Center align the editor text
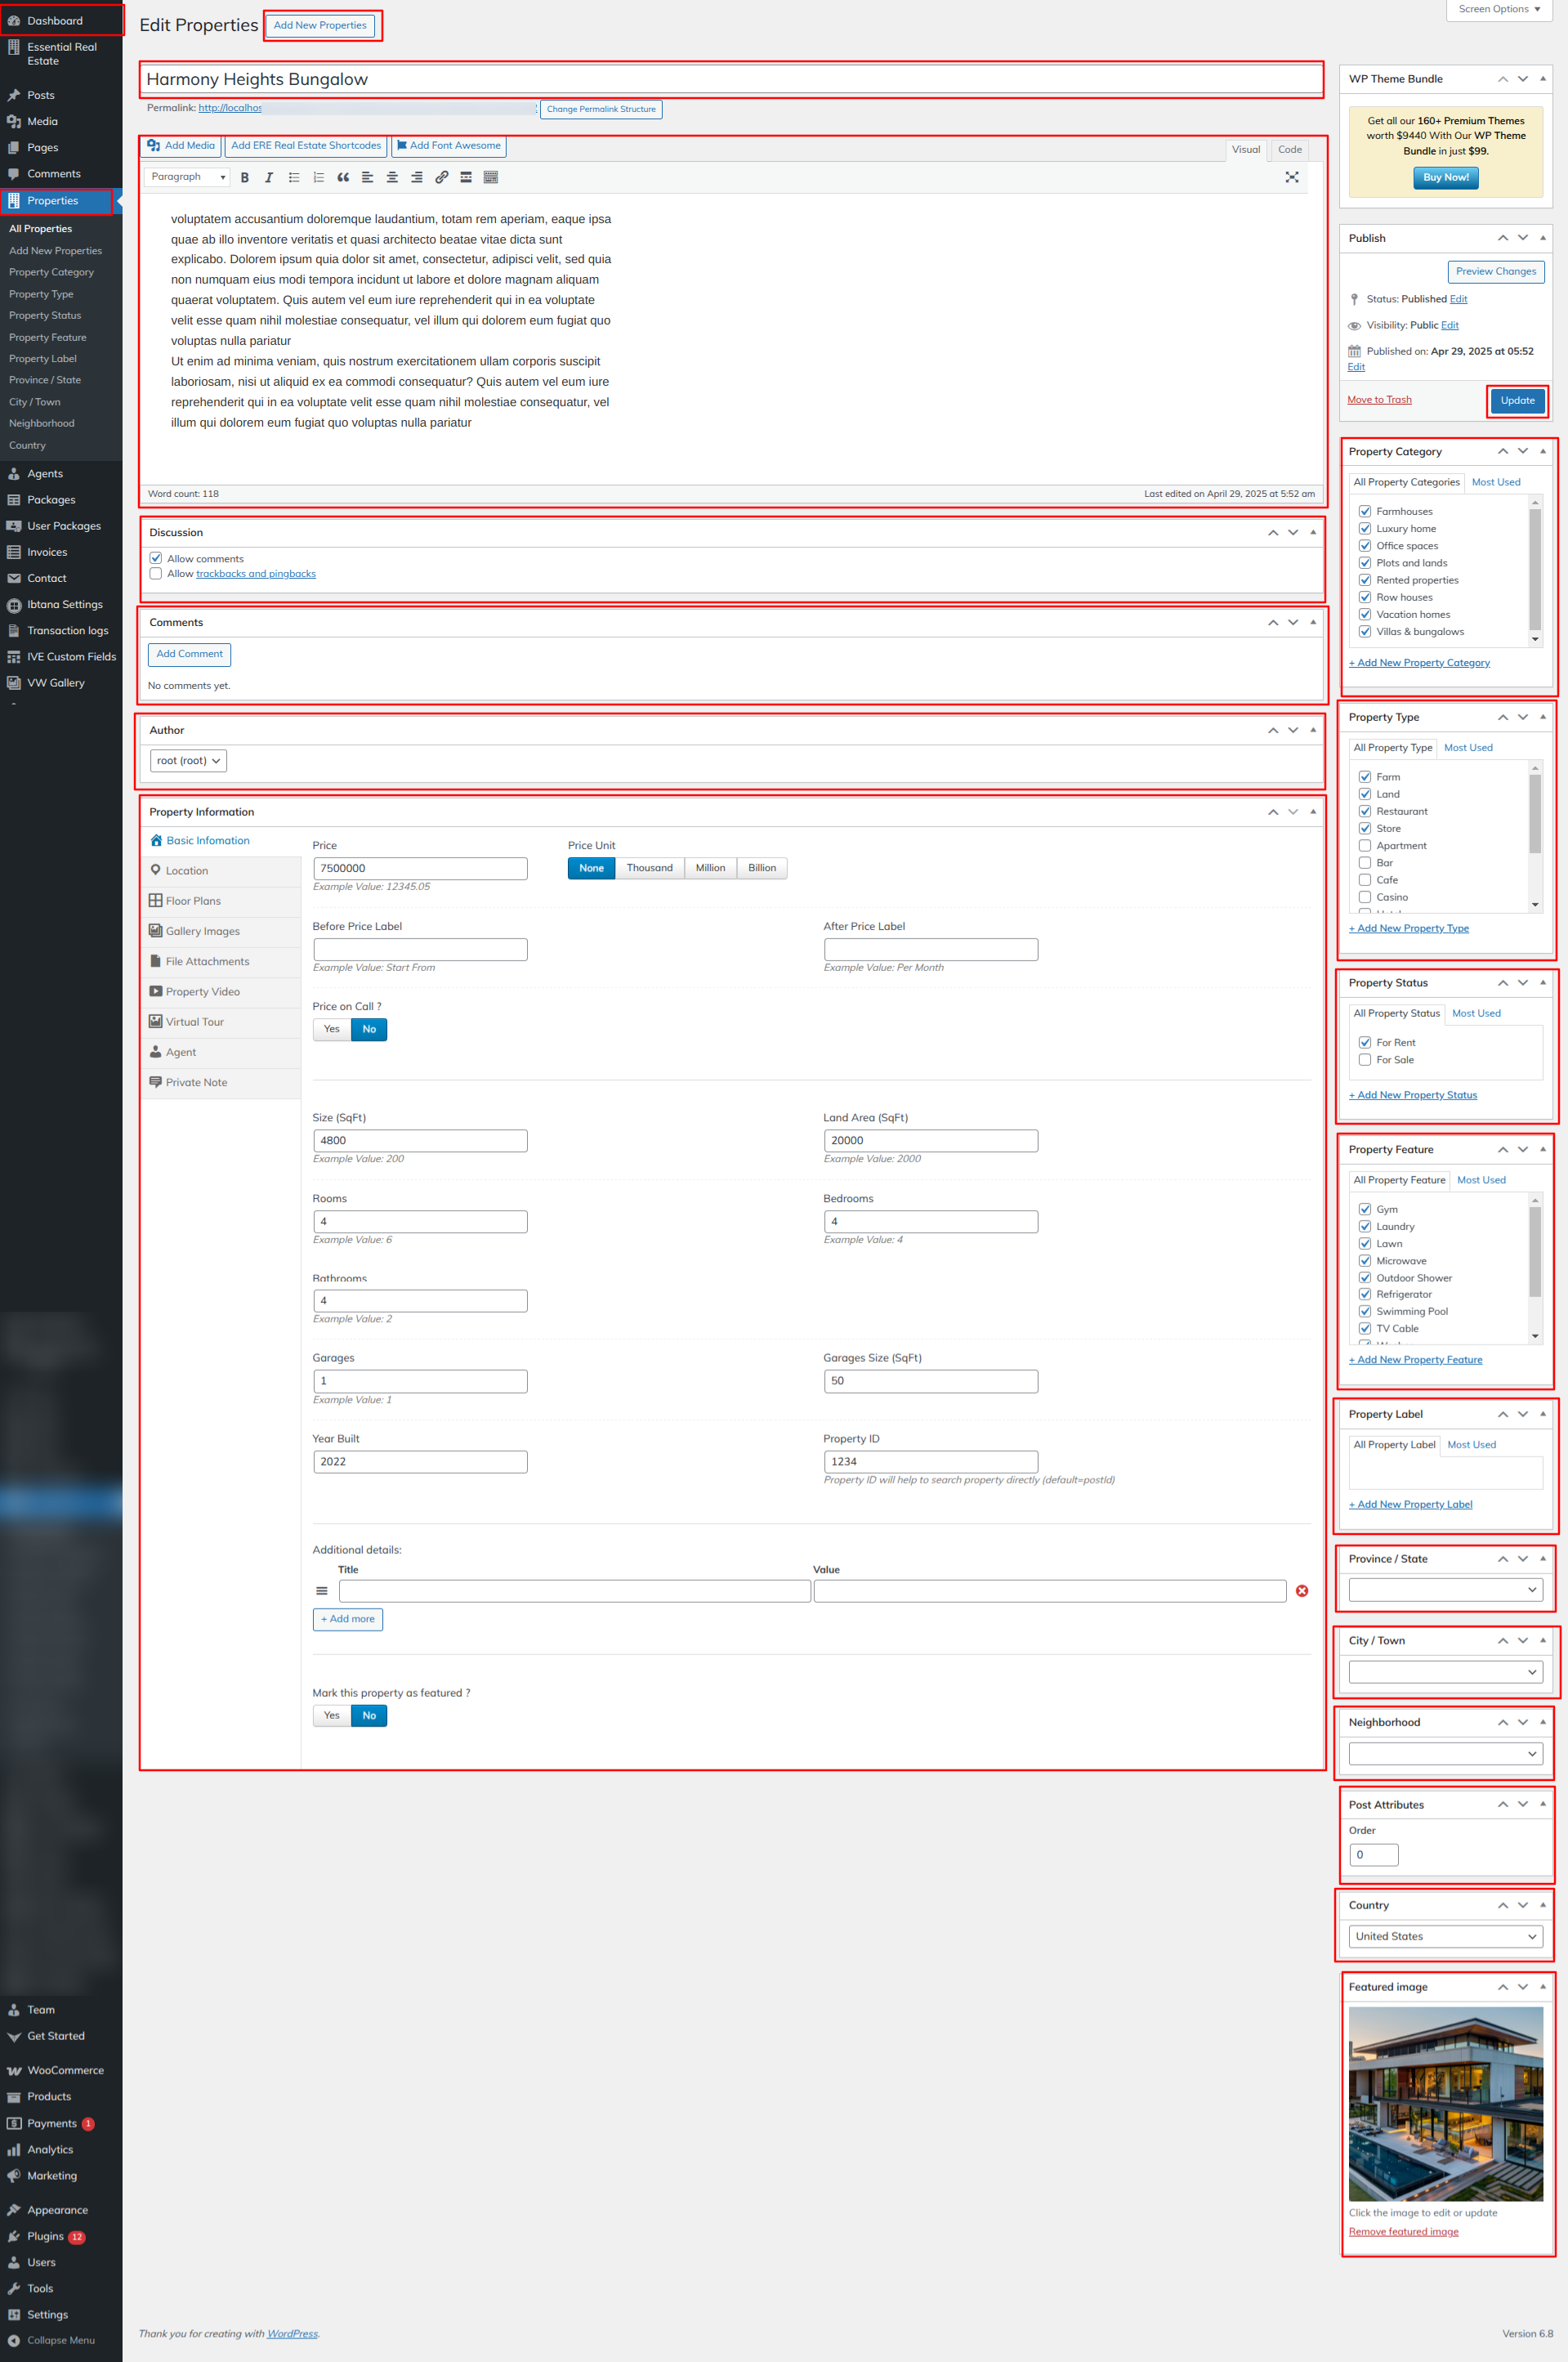The image size is (1568, 2362). coord(392,177)
